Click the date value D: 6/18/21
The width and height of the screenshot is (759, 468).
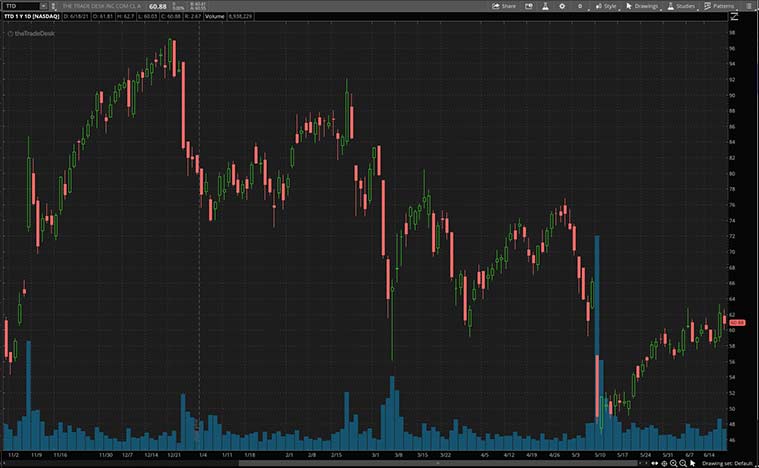point(76,16)
